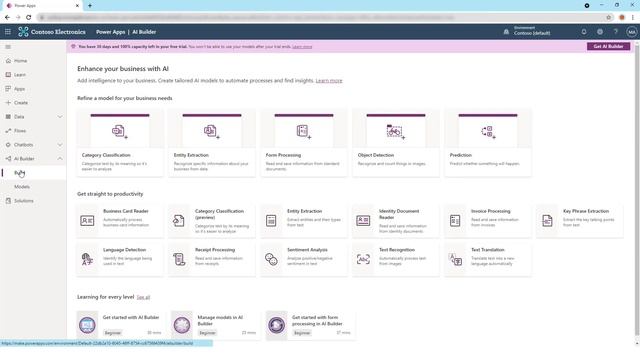Select Form Processing model icon
640x360 pixels.
click(x=304, y=131)
